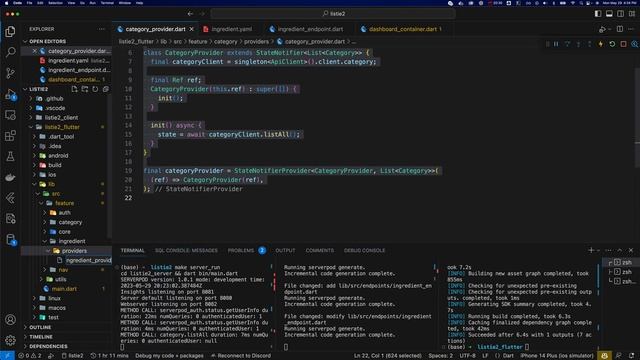Switch to the dashboard_container.dart tab

click(x=402, y=29)
